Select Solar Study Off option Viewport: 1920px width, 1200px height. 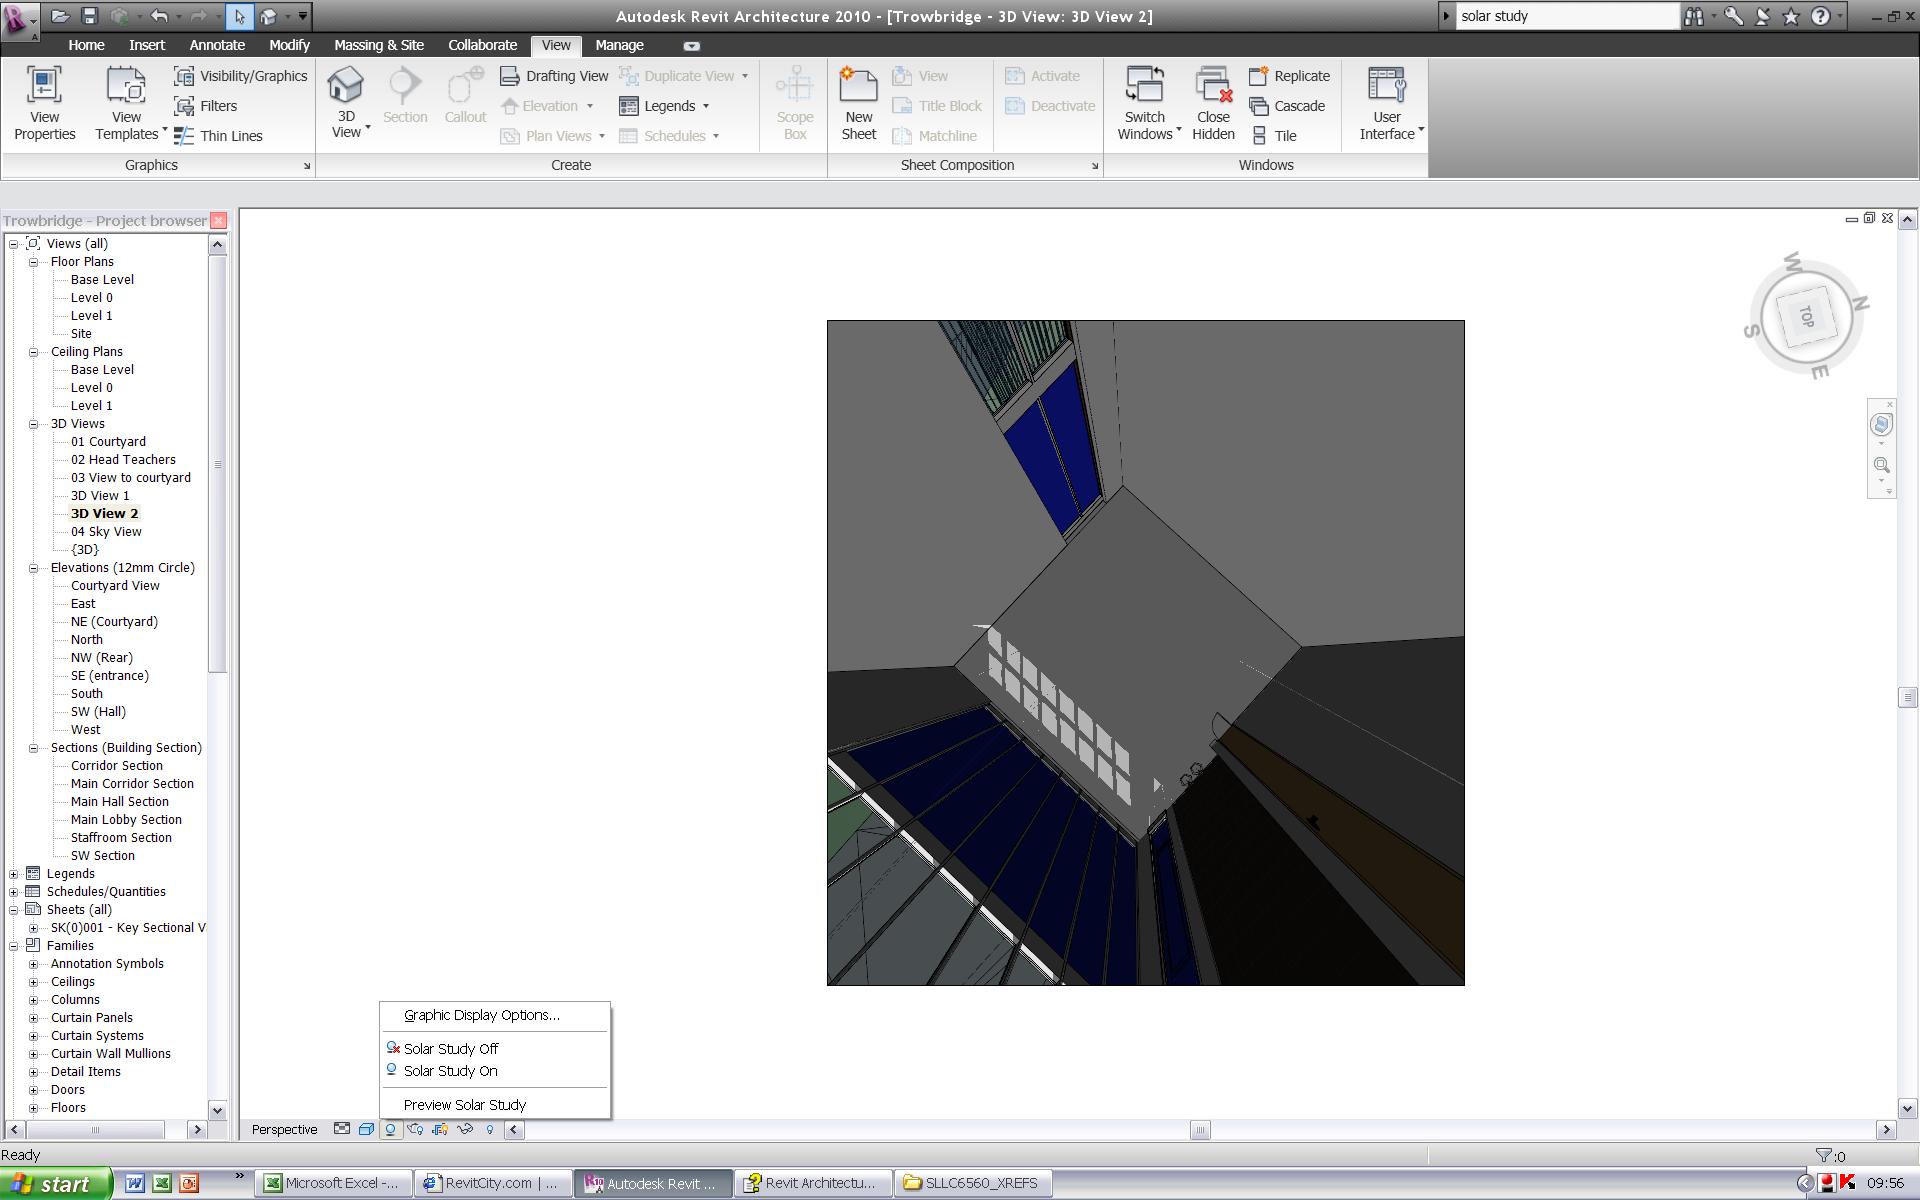coord(450,1049)
